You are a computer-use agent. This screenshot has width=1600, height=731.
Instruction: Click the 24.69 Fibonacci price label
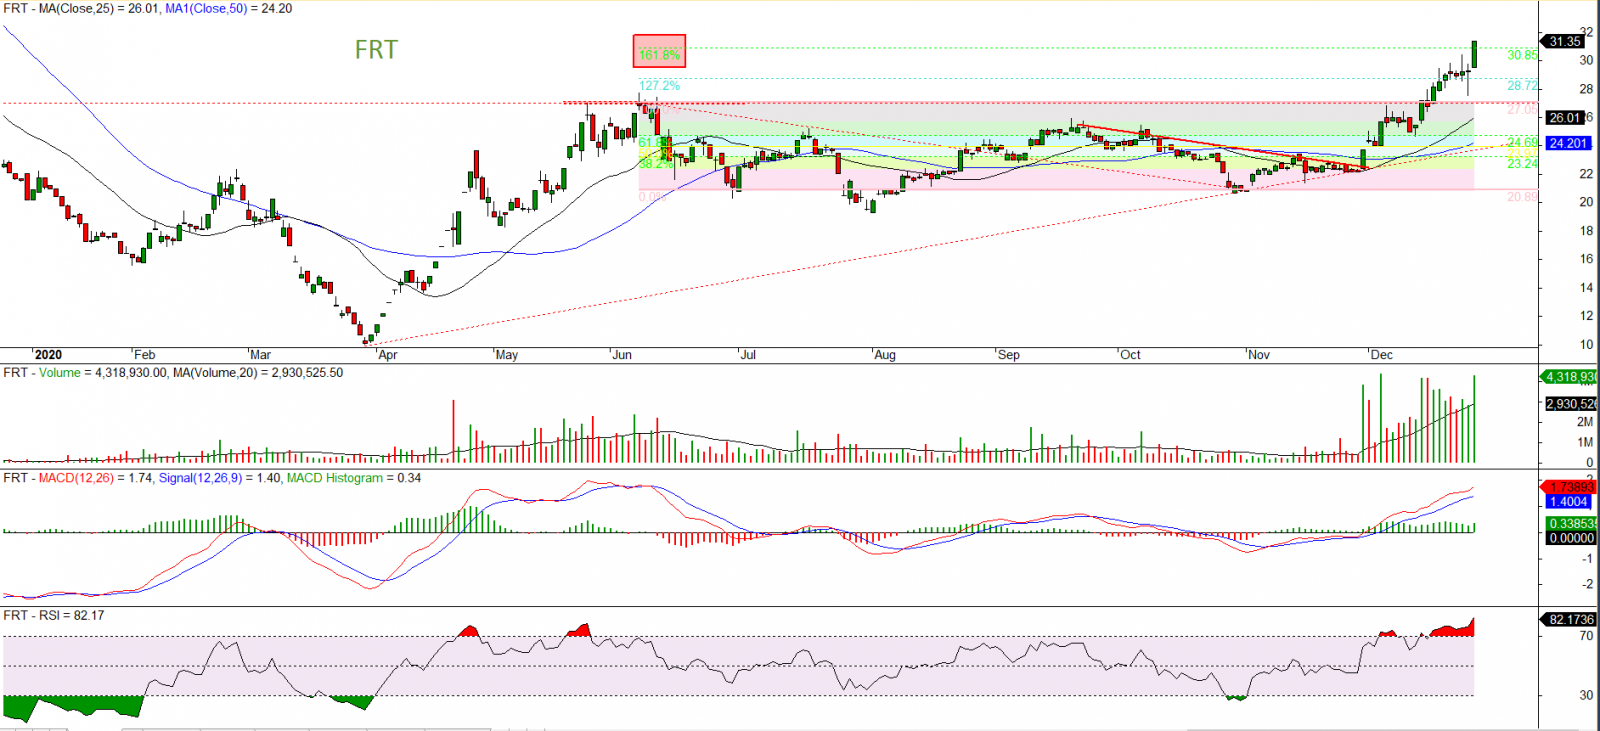click(x=1523, y=144)
